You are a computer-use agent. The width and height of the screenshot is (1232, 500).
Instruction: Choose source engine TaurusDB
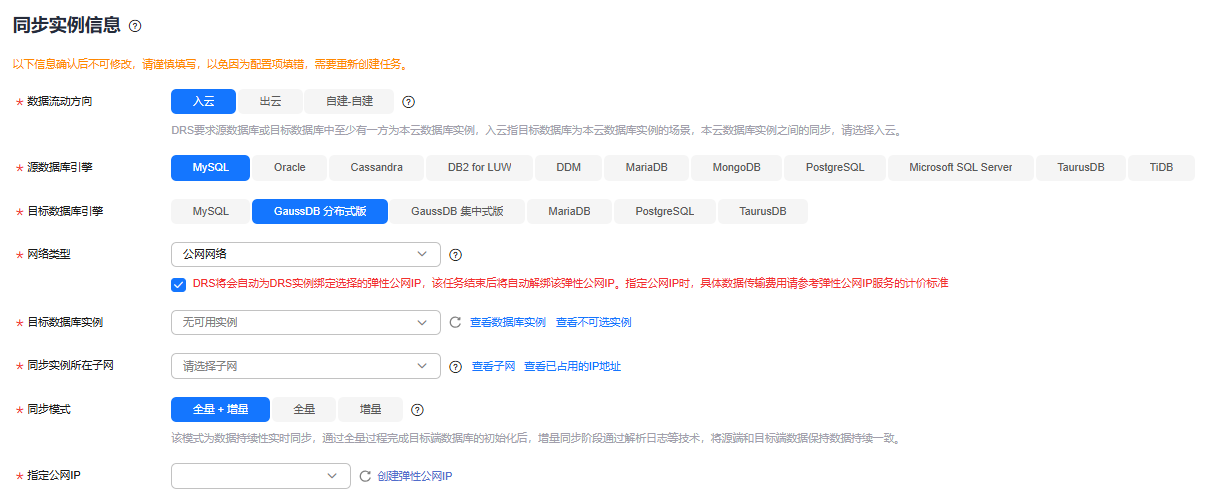click(1081, 168)
